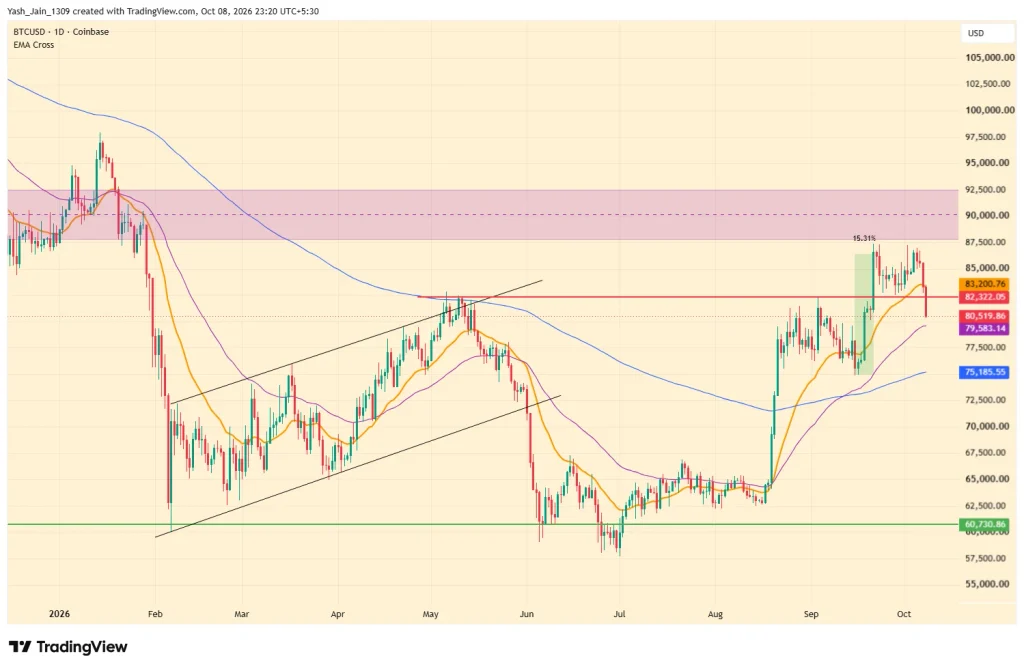Click the orange 83,200.76 price tag
This screenshot has height=669, width=1024.
click(x=984, y=284)
